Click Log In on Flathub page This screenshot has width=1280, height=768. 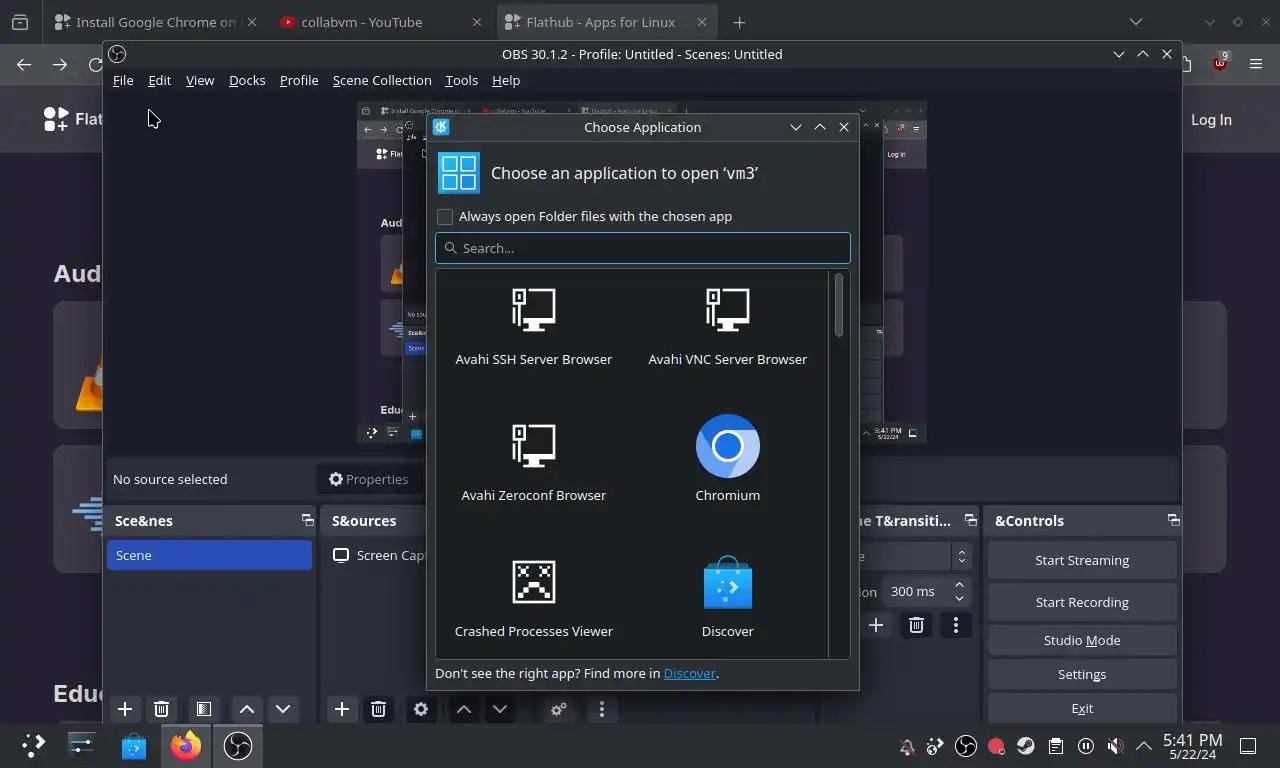pyautogui.click(x=1211, y=119)
